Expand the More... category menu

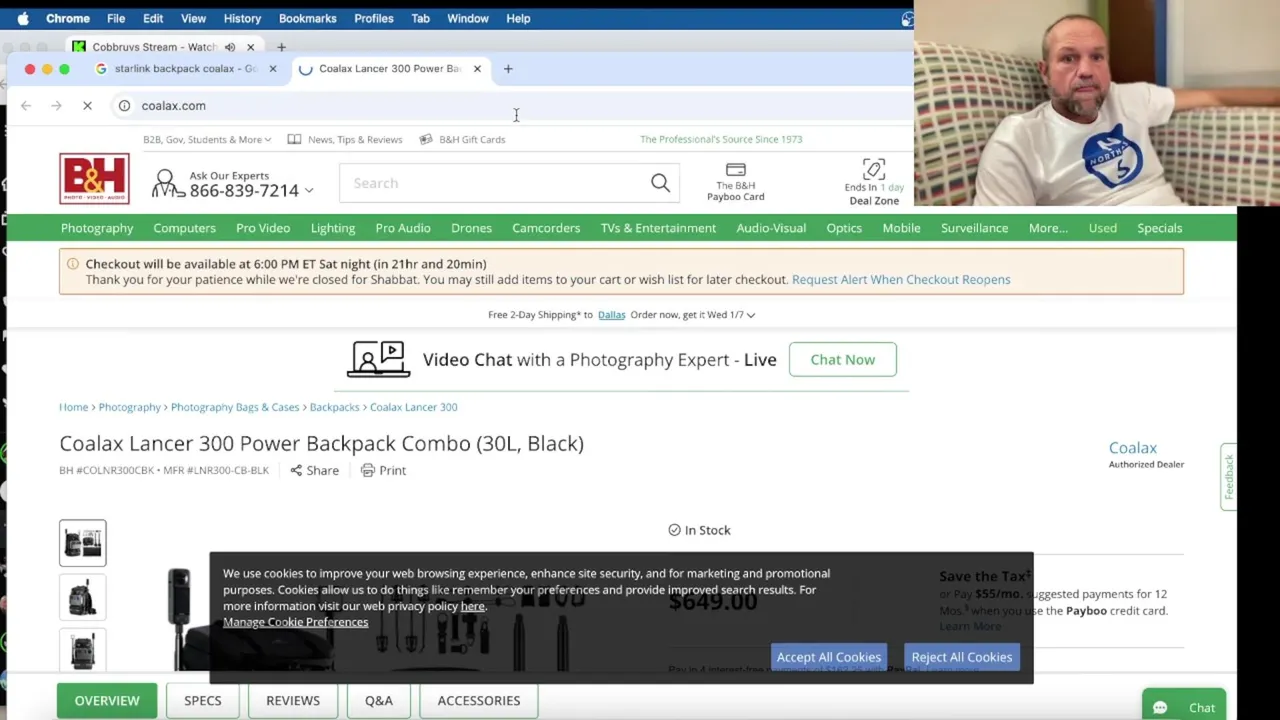click(1048, 228)
